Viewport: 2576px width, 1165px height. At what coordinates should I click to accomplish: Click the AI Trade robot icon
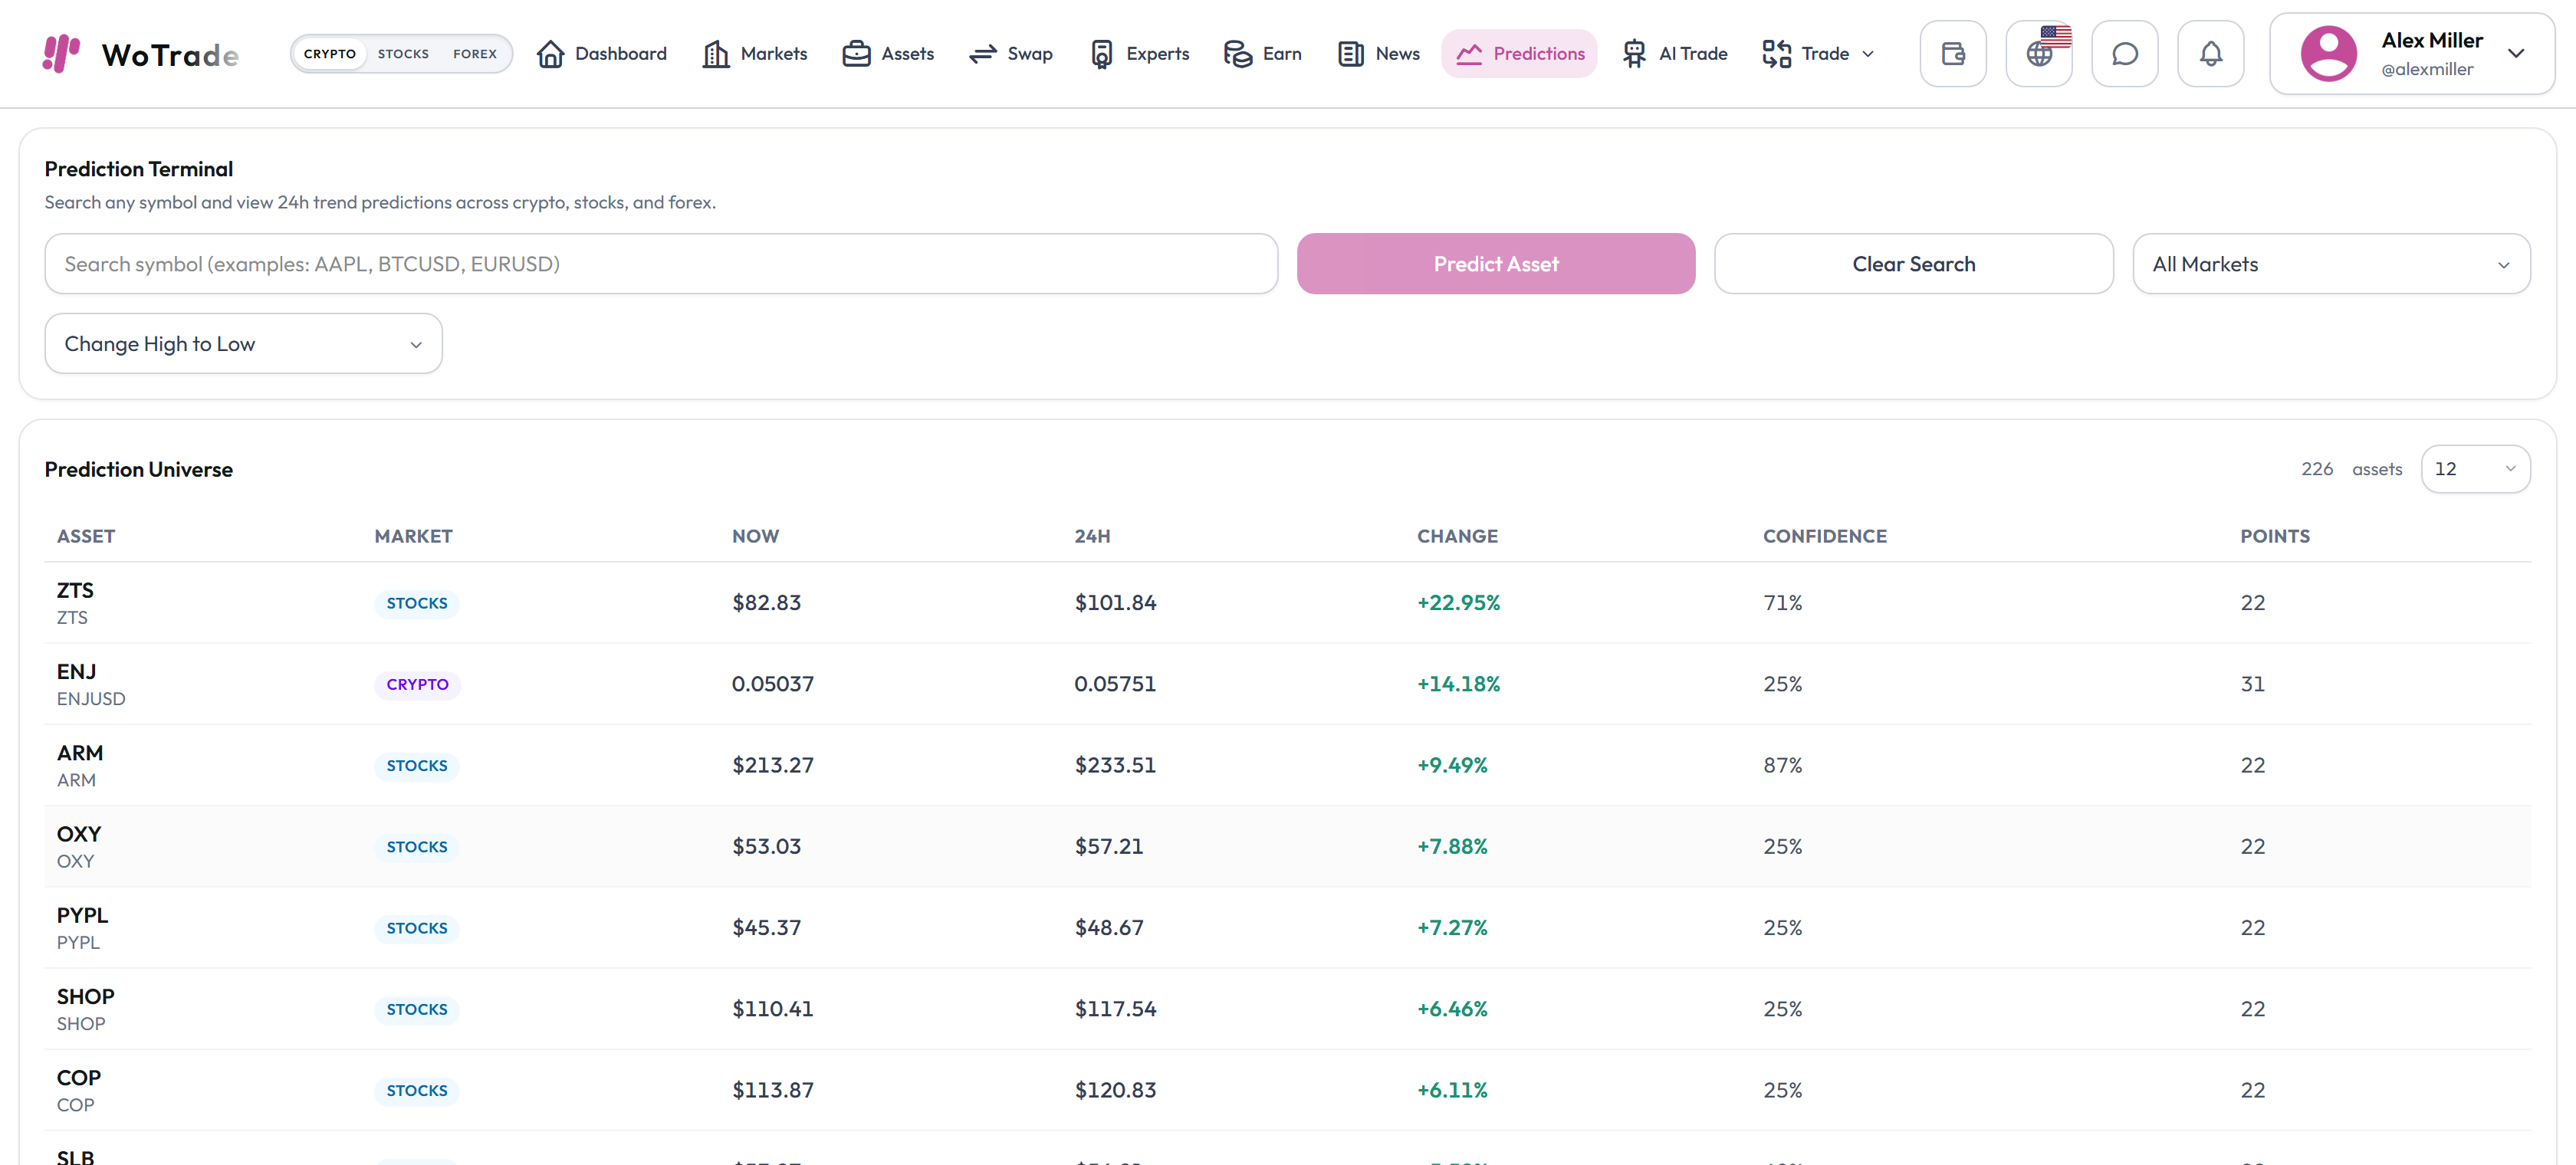click(x=1634, y=54)
